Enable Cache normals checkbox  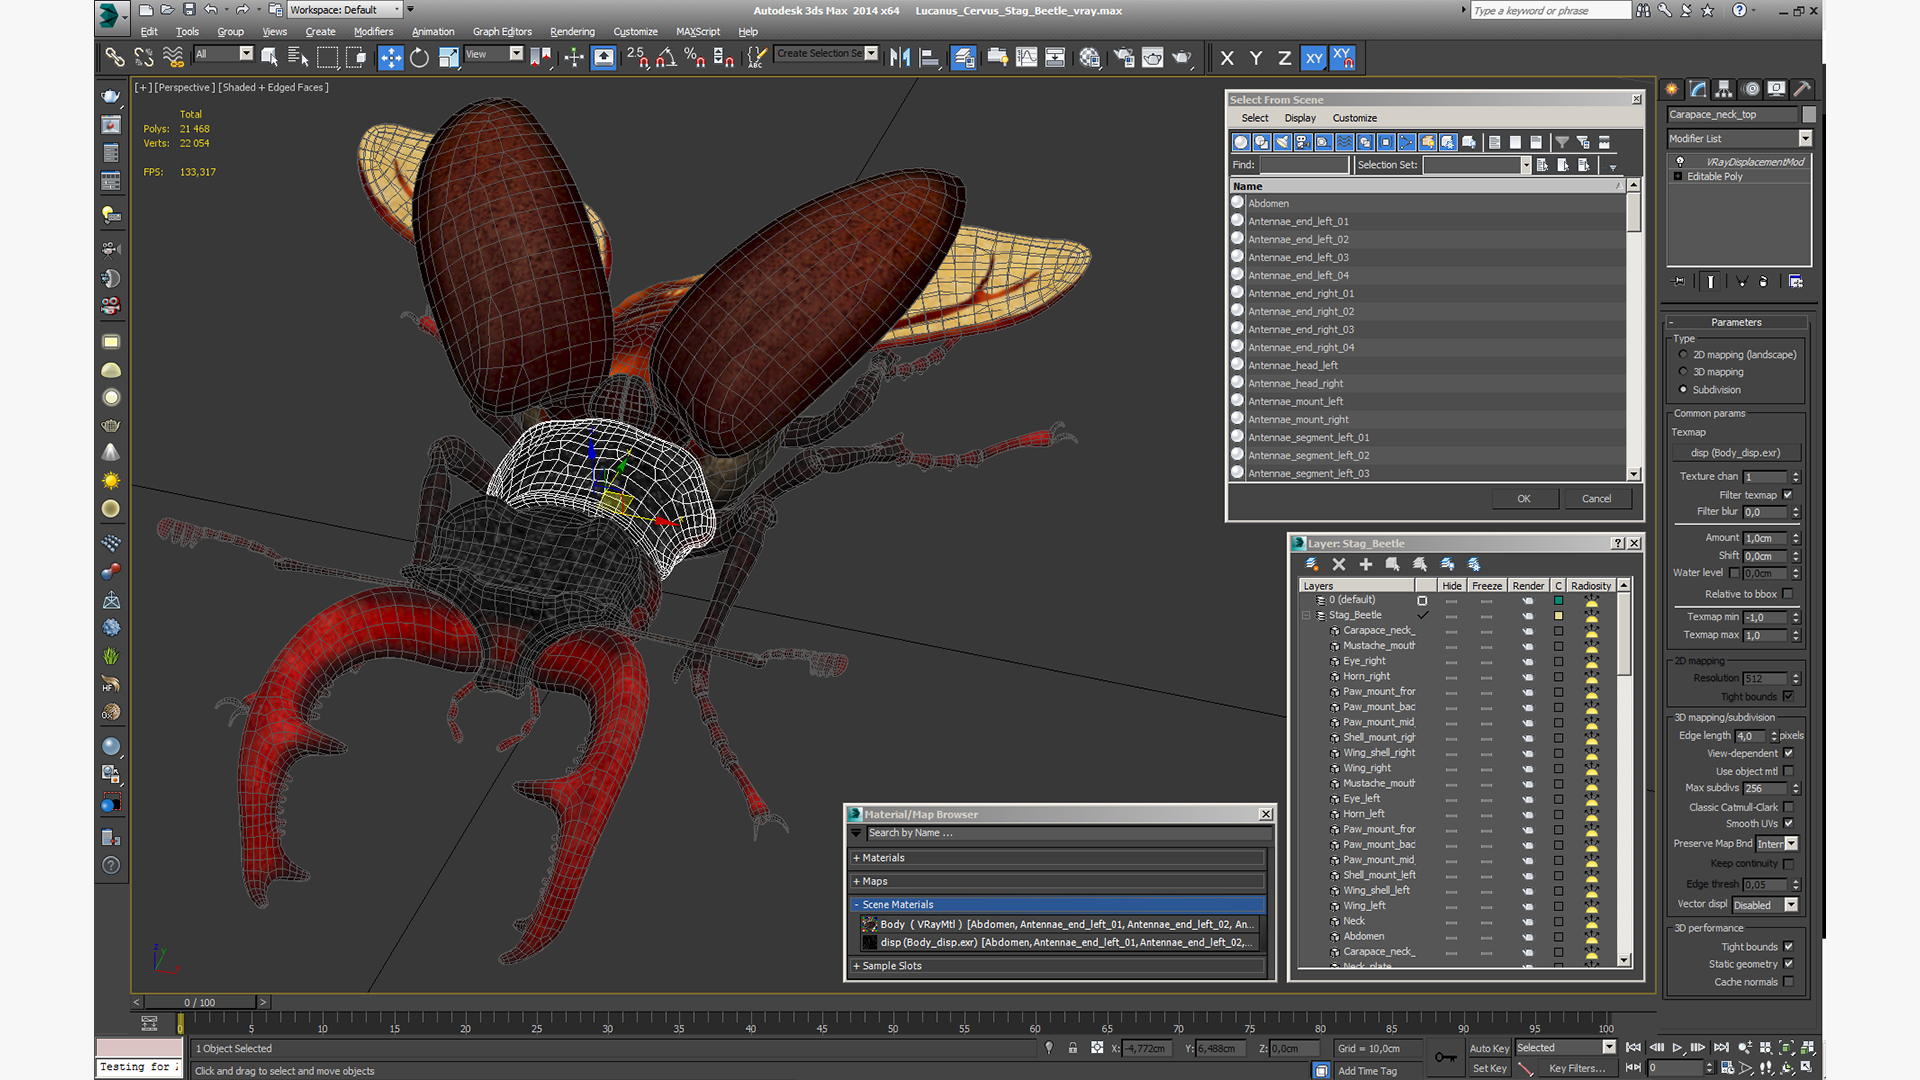(1788, 983)
